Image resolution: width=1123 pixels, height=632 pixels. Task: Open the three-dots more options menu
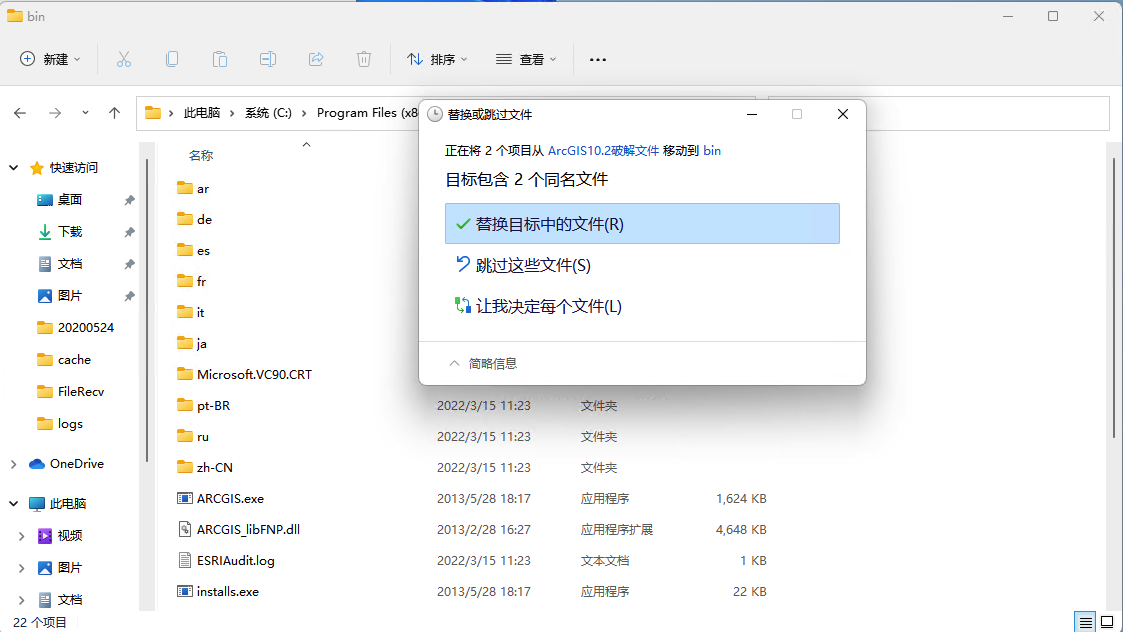(597, 59)
